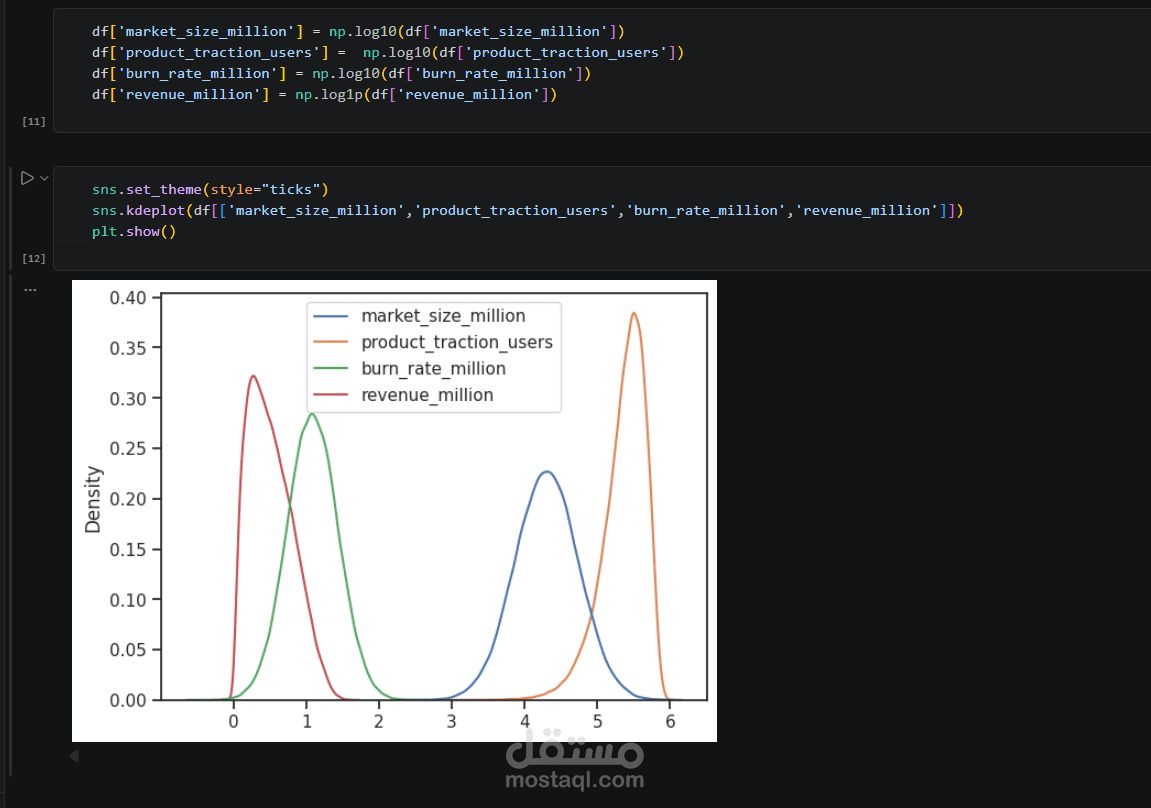Click the plt.show() code line
Image resolution: width=1151 pixels, height=808 pixels.
134,232
